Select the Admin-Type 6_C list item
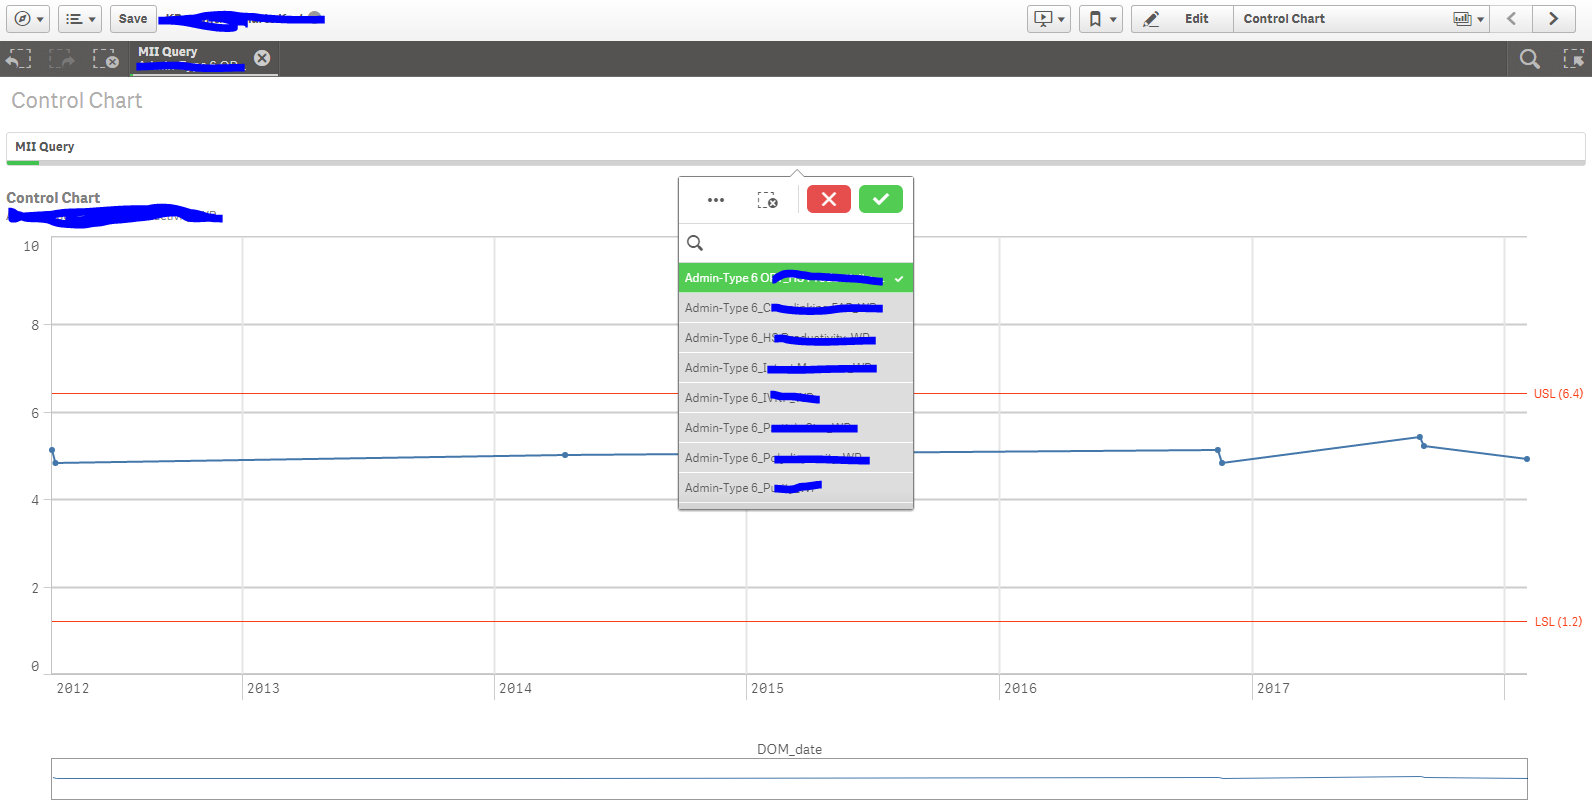Viewport: 1592px width, 806px height. point(796,308)
